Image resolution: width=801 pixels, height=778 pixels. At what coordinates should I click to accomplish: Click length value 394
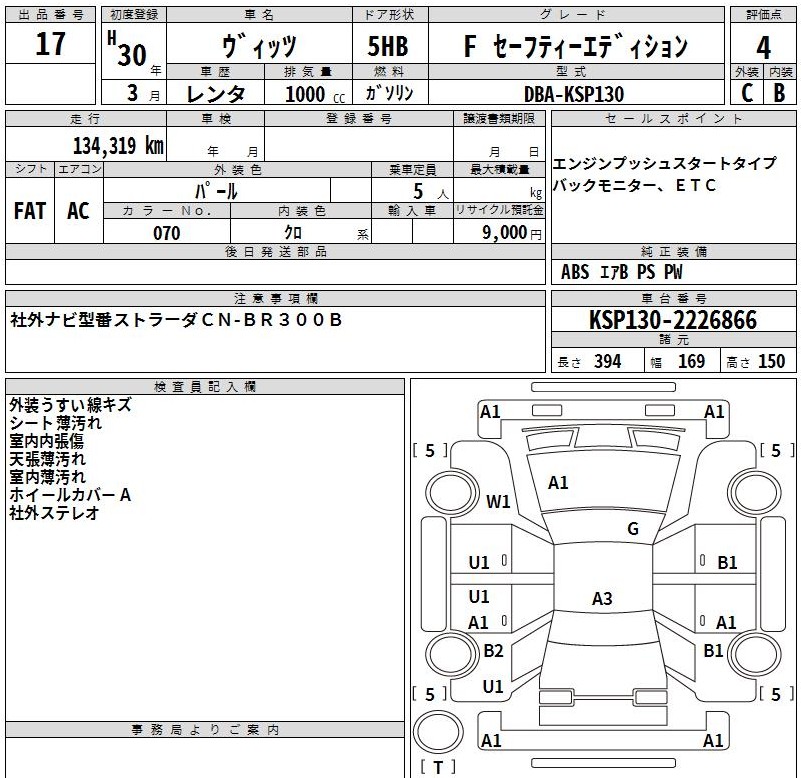607,362
